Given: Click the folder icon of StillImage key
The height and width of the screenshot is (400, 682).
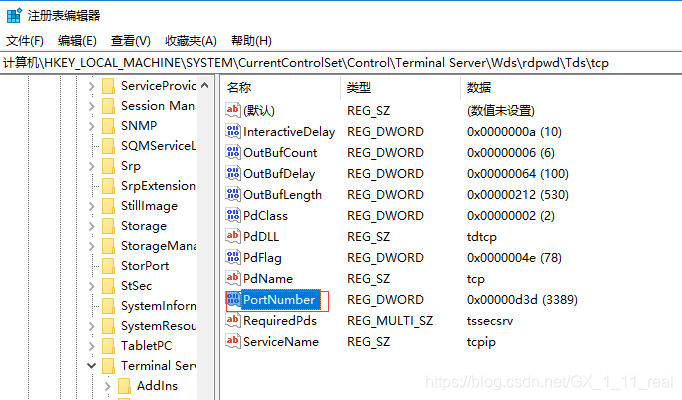Looking at the screenshot, I should pyautogui.click(x=108, y=206).
